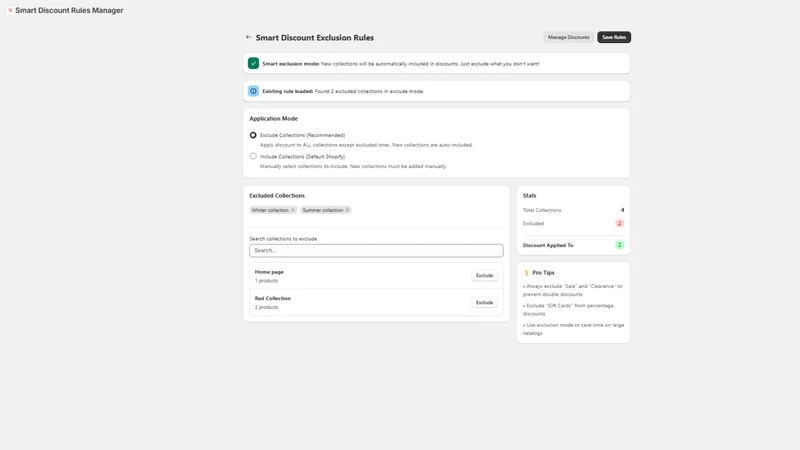800x450 pixels.
Task: Click the Application Mode heading
Action: [x=273, y=118]
